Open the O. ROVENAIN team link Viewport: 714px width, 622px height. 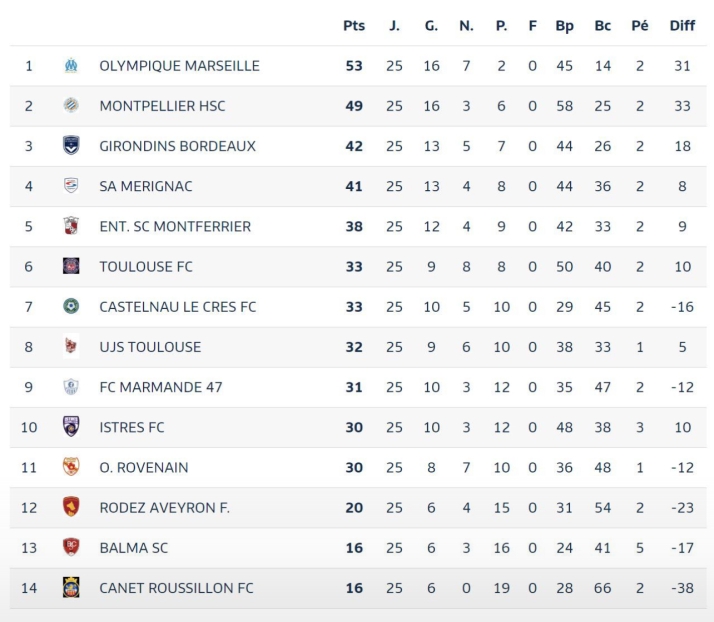coord(144,467)
